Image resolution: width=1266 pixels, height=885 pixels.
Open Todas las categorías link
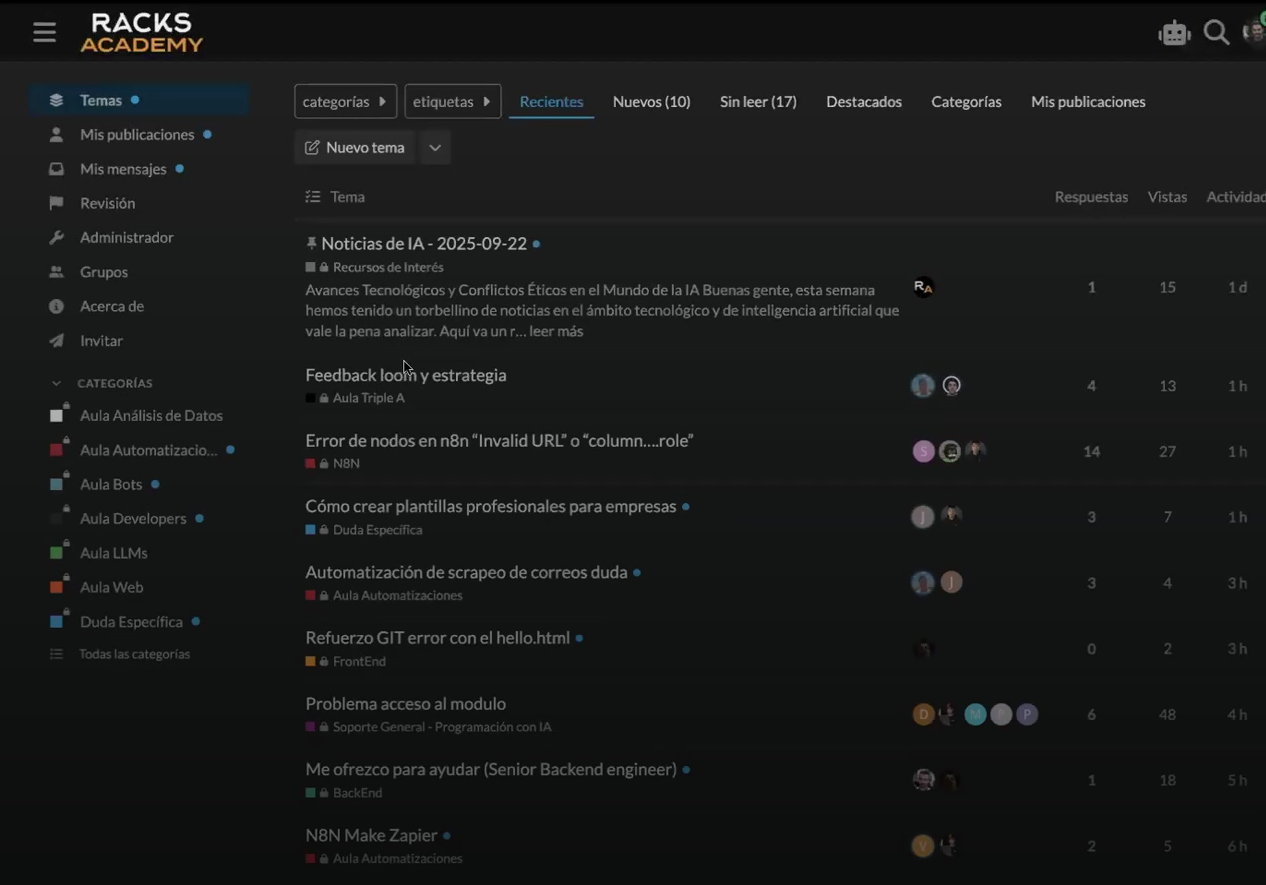(x=134, y=654)
